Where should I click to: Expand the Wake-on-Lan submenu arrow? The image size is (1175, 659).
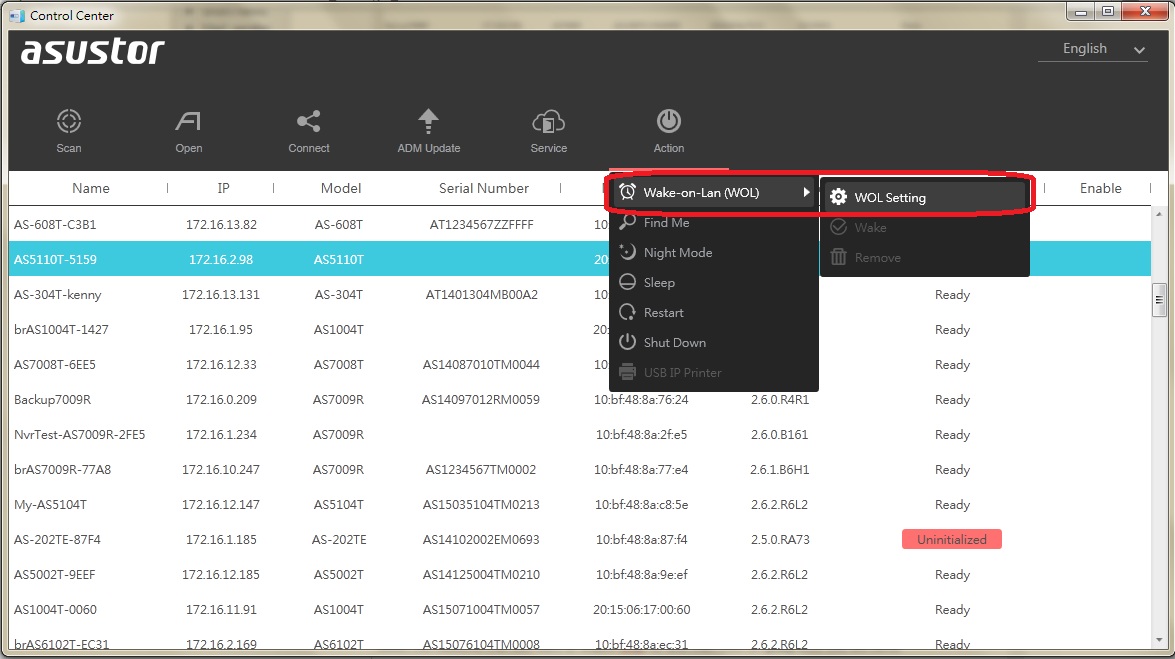tap(806, 192)
